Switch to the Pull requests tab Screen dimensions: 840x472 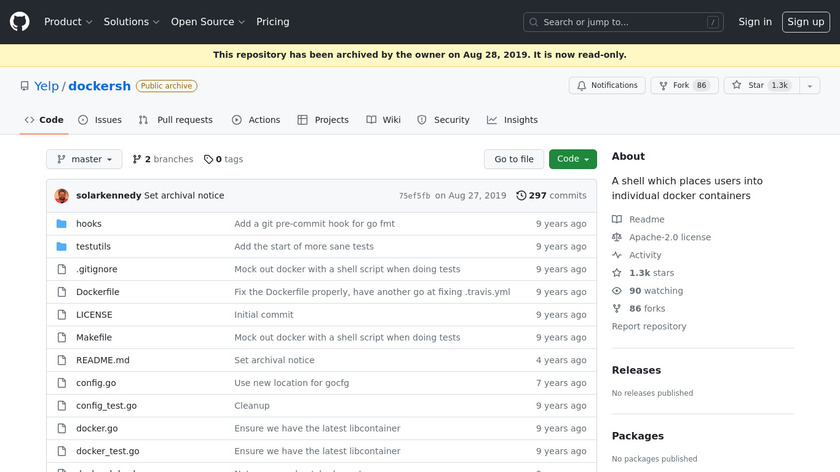[x=176, y=120]
